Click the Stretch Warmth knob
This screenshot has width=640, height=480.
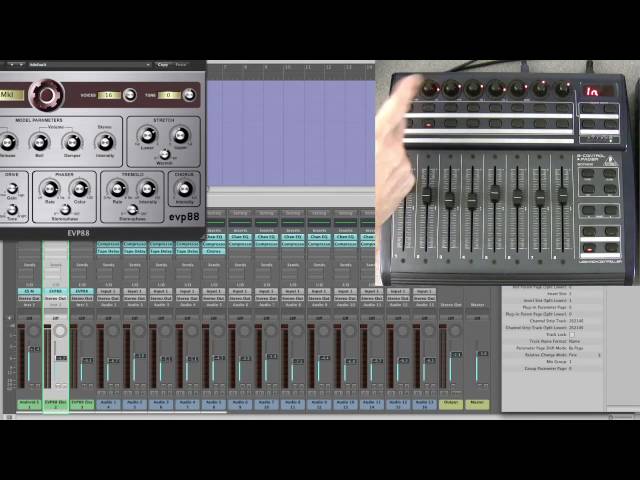pos(164,154)
